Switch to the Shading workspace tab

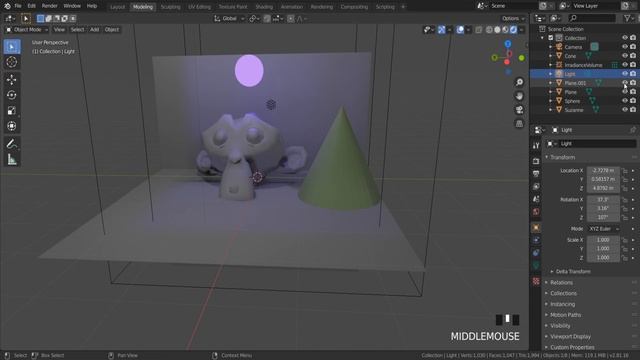point(264,7)
